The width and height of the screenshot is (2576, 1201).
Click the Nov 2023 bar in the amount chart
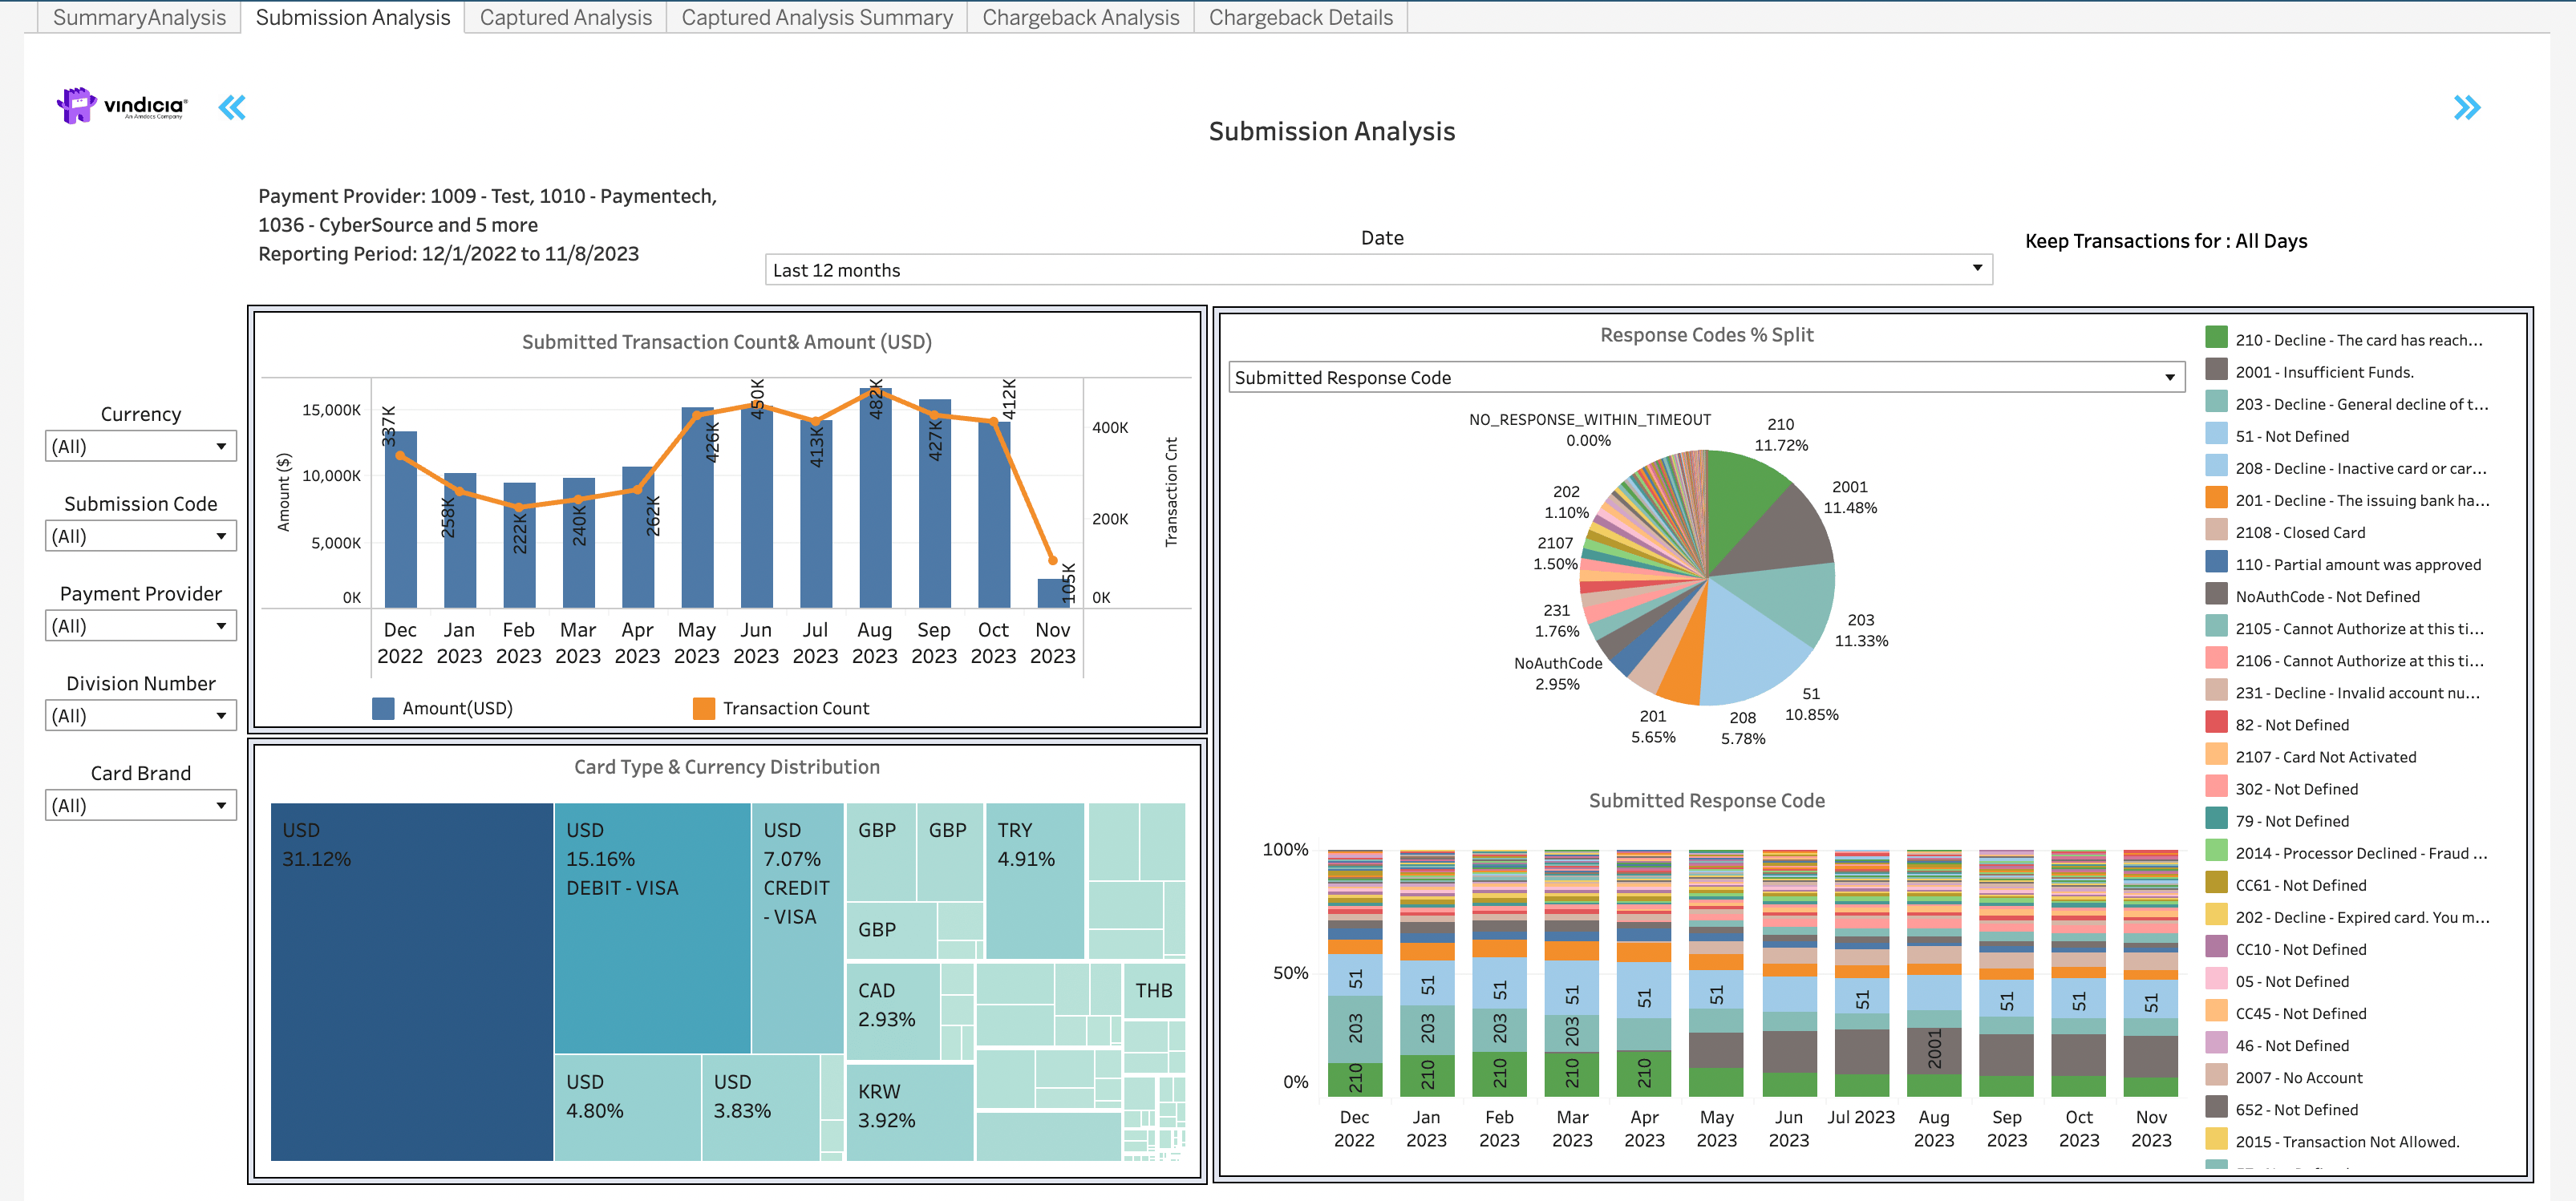coord(1053,593)
